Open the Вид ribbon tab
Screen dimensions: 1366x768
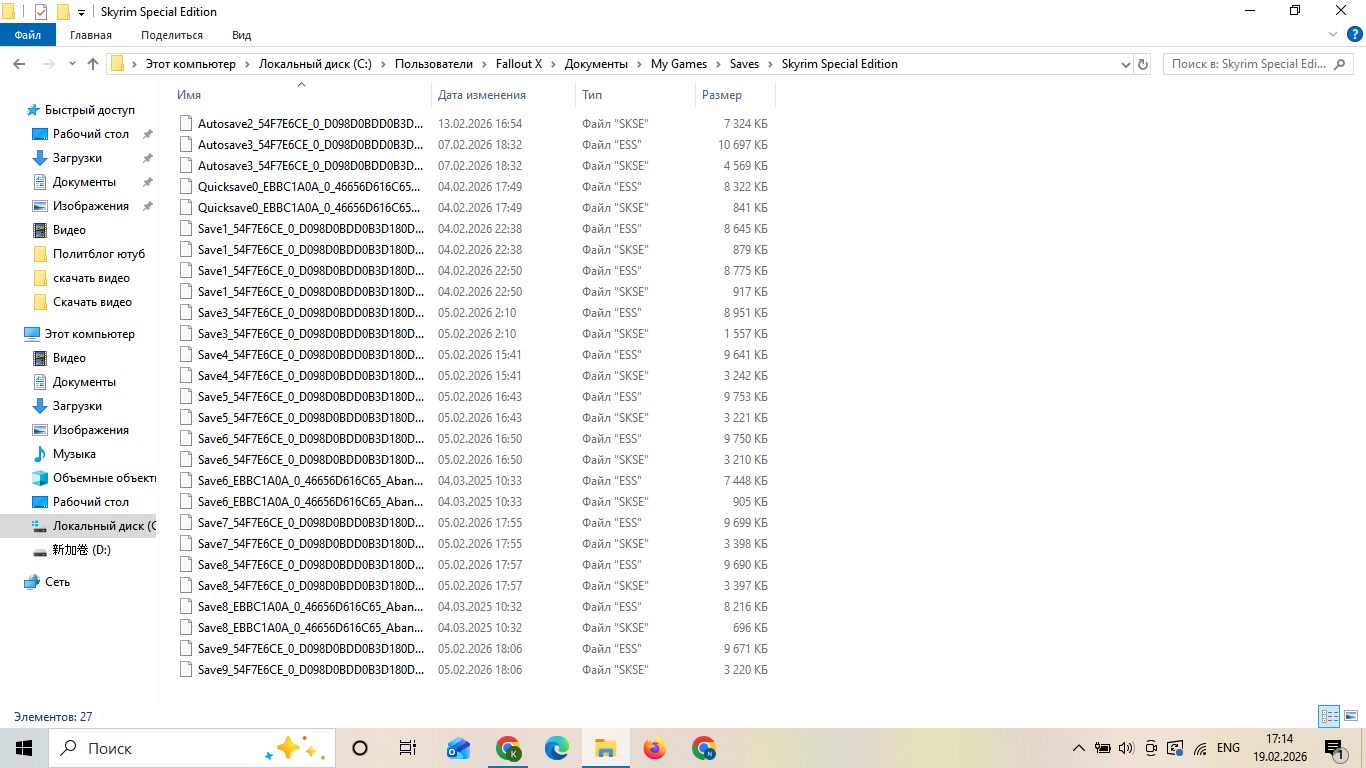point(241,35)
